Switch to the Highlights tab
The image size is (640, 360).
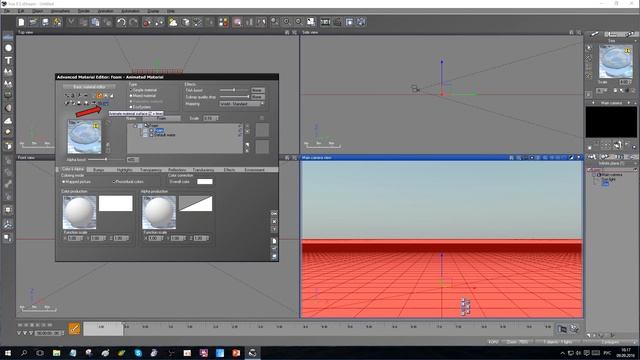(124, 169)
